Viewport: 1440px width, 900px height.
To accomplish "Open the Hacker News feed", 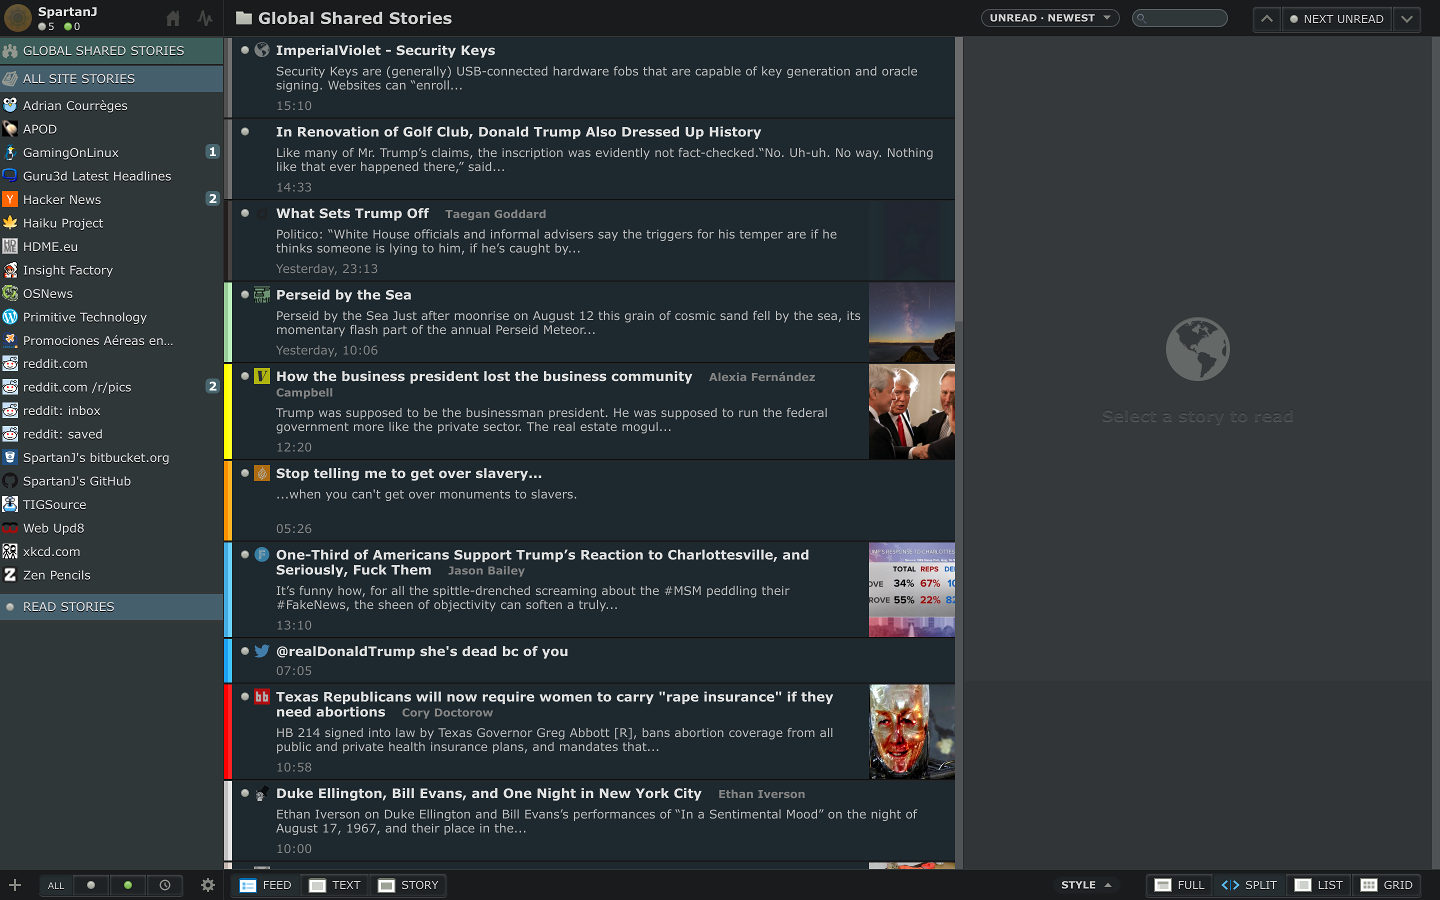I will pos(111,199).
